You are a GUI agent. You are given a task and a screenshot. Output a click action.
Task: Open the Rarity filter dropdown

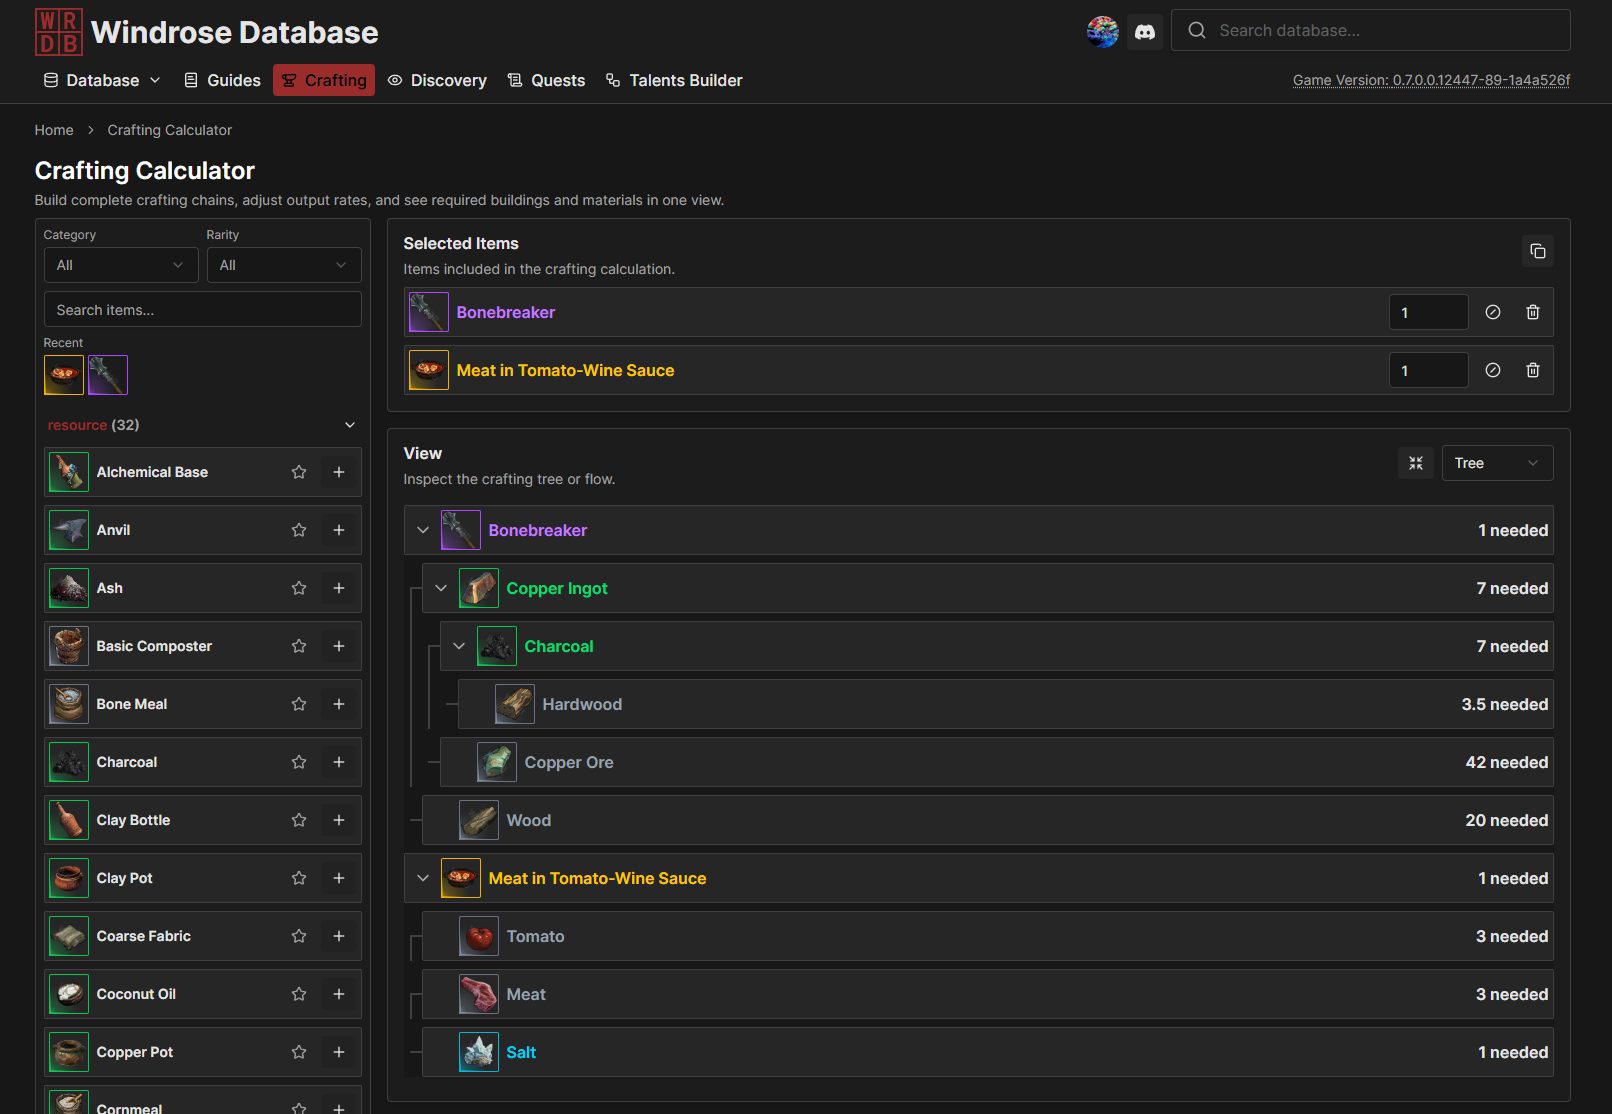[x=284, y=264]
